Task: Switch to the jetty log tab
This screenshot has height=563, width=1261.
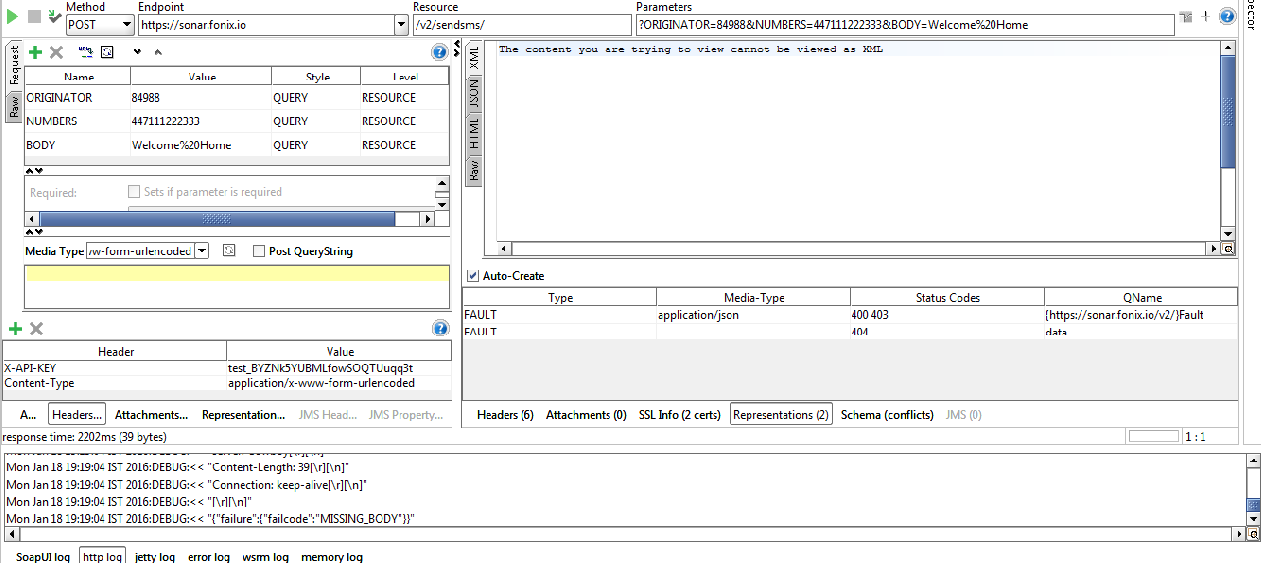Action: coord(155,556)
